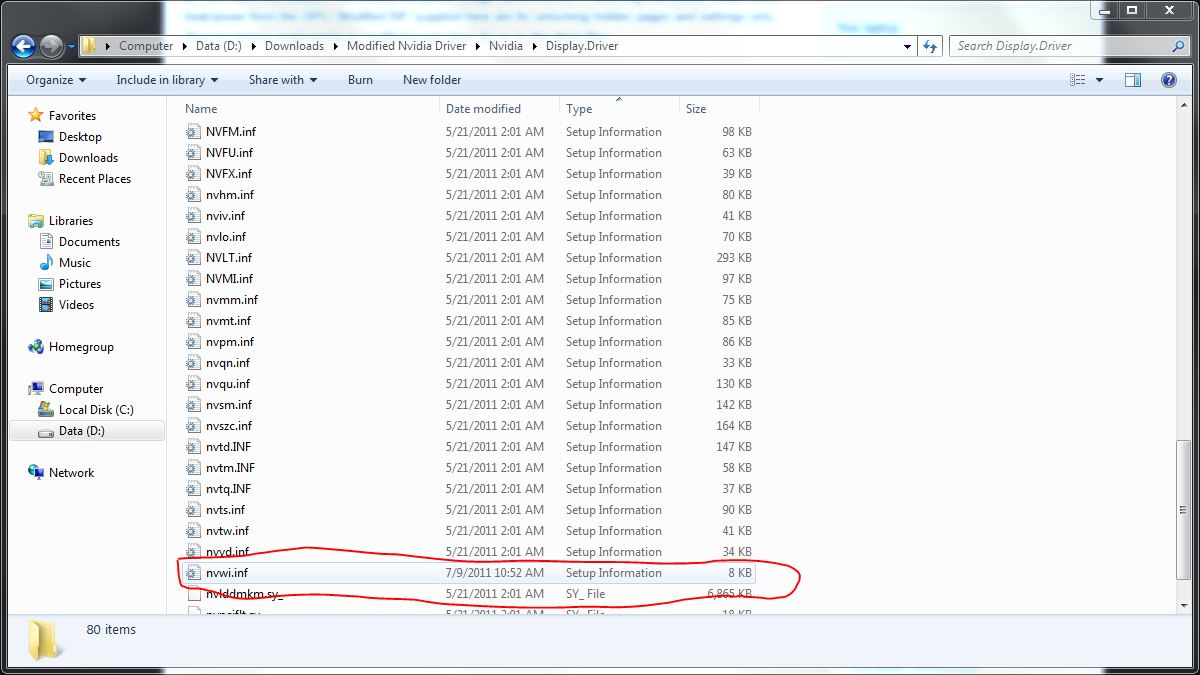Click the Local Disk (C:) drive icon

46,410
